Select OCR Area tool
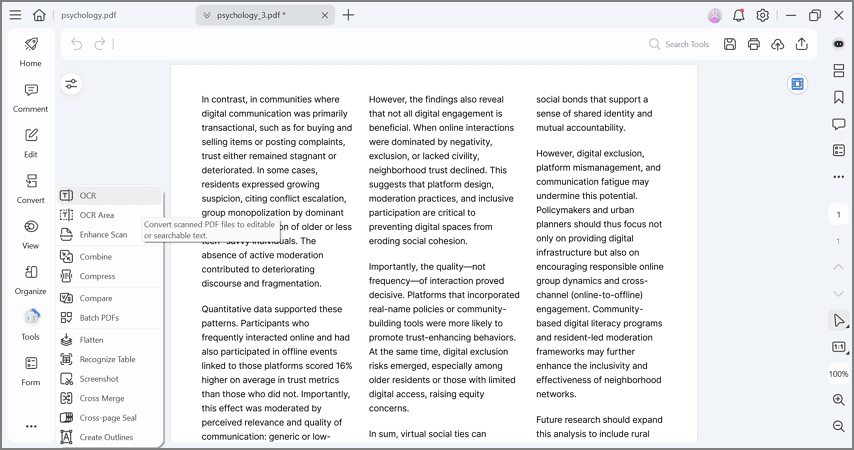 pyautogui.click(x=109, y=215)
